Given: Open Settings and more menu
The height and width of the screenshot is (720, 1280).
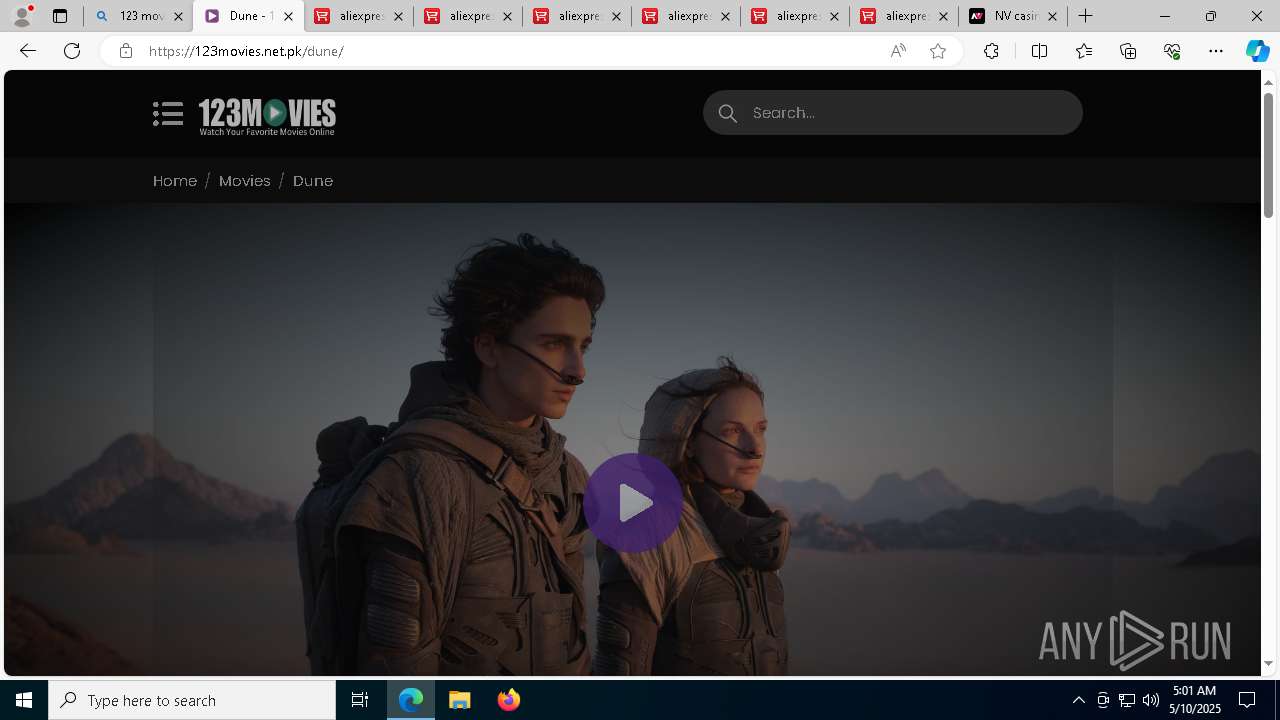Looking at the screenshot, I should tap(1216, 51).
